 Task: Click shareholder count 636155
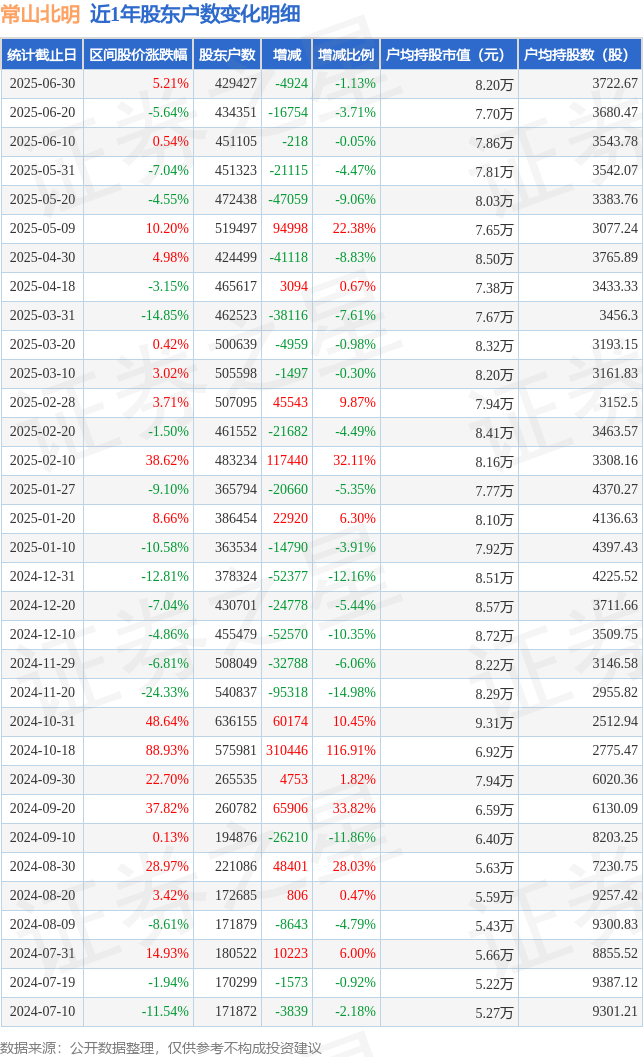click(x=236, y=721)
